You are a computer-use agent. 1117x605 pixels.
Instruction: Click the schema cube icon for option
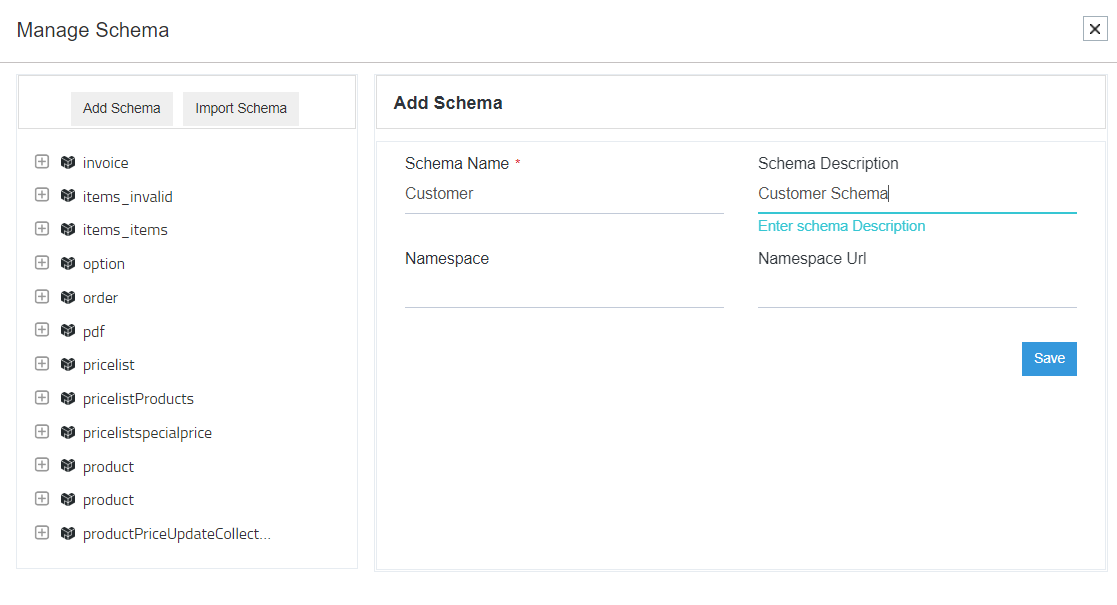[68, 263]
